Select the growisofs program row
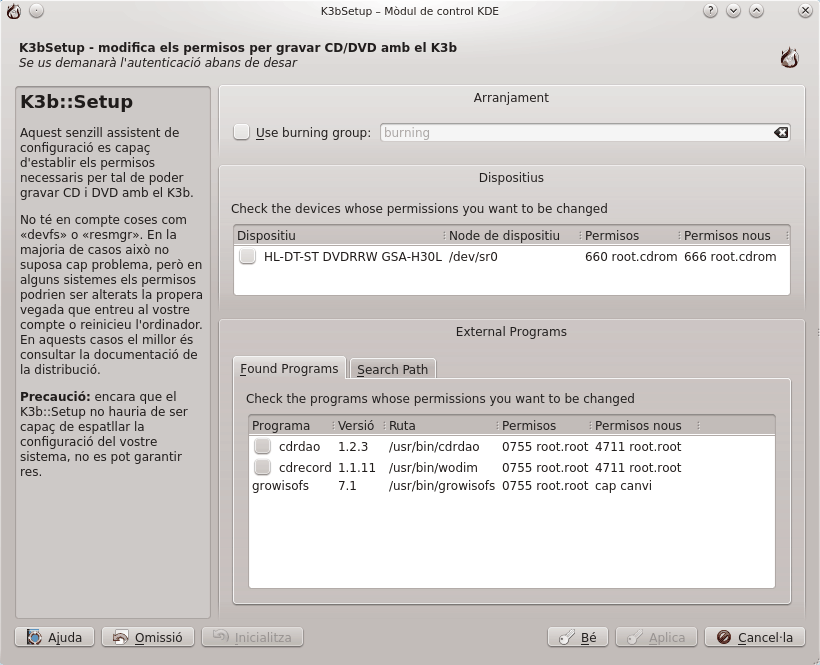This screenshot has width=820, height=665. pyautogui.click(x=281, y=486)
